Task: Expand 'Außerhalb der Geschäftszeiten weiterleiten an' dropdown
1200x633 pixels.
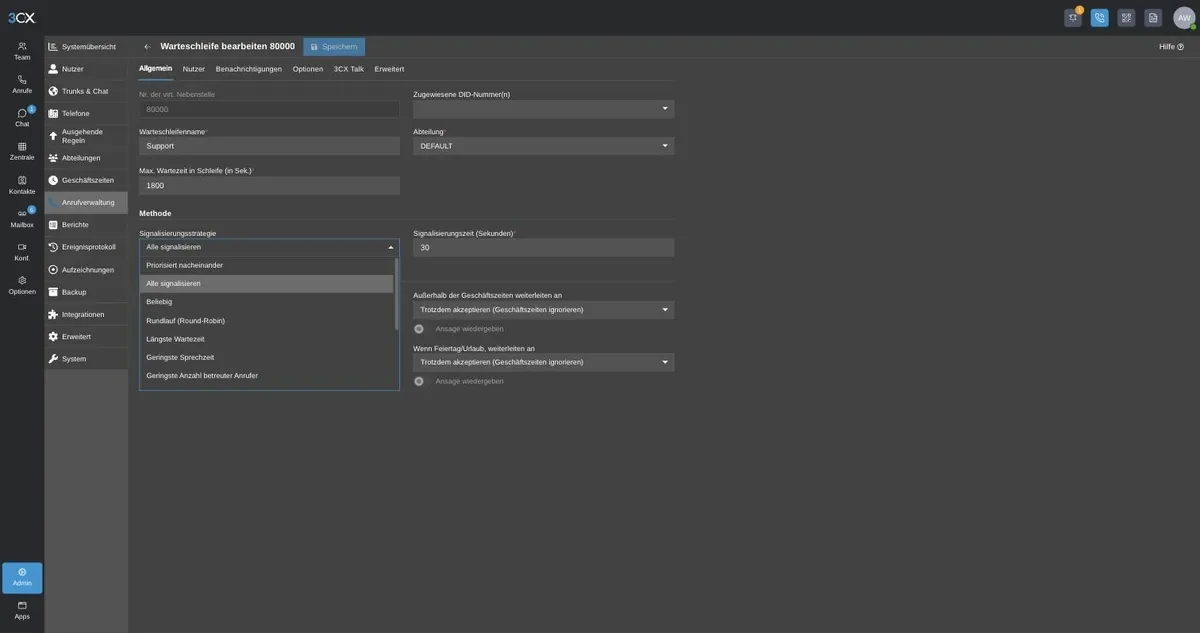Action: coord(543,310)
